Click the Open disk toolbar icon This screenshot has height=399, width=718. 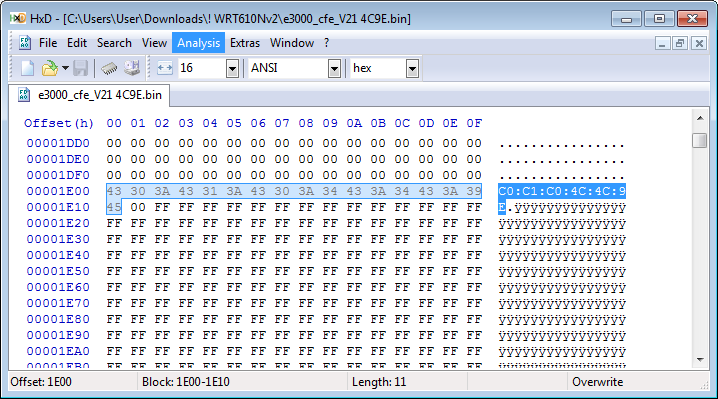click(x=132, y=68)
